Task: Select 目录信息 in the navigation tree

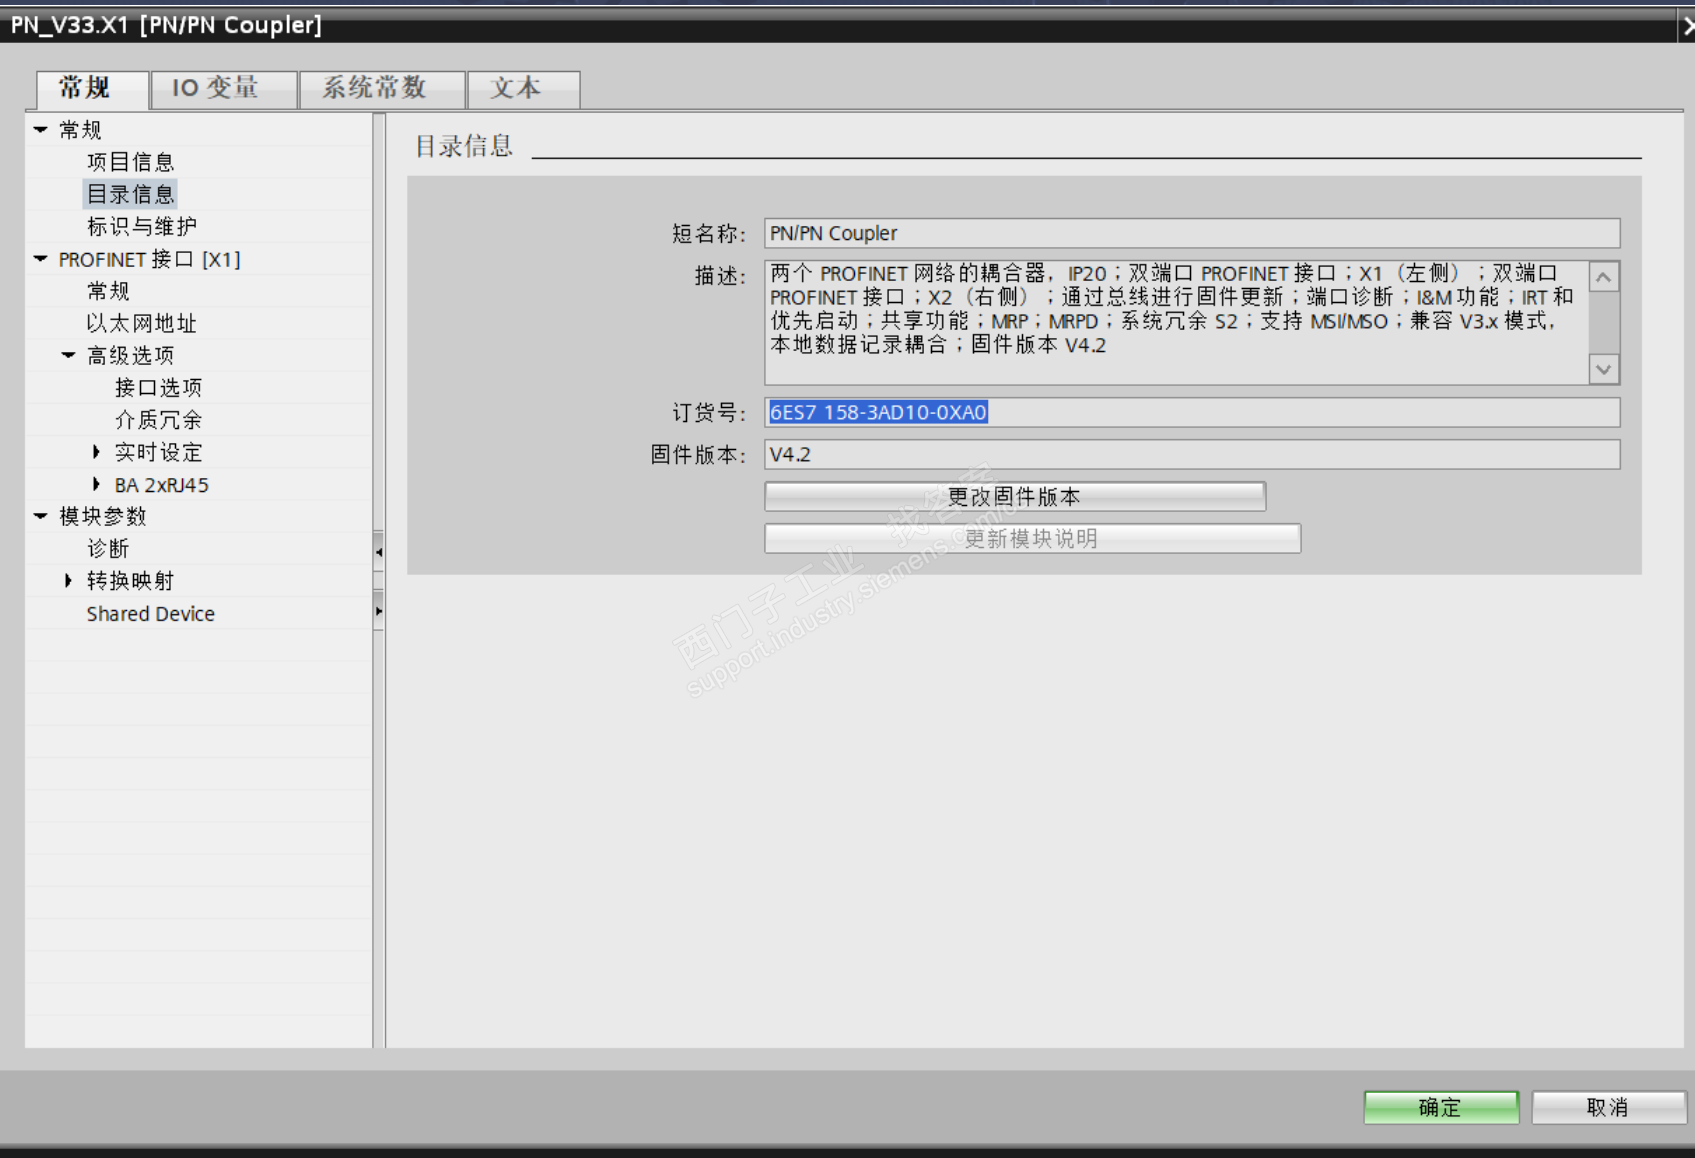Action: pyautogui.click(x=130, y=194)
